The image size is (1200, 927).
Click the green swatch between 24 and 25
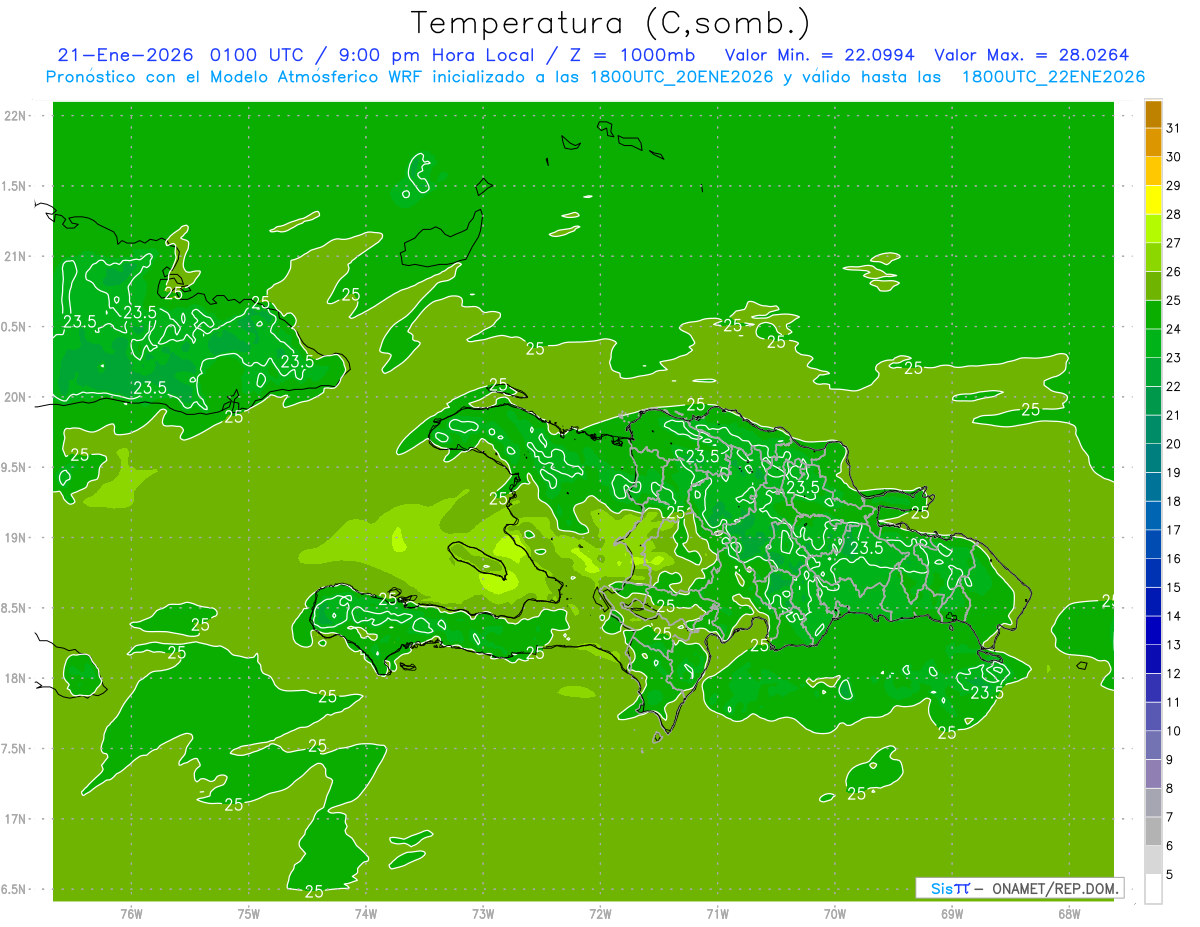1153,314
